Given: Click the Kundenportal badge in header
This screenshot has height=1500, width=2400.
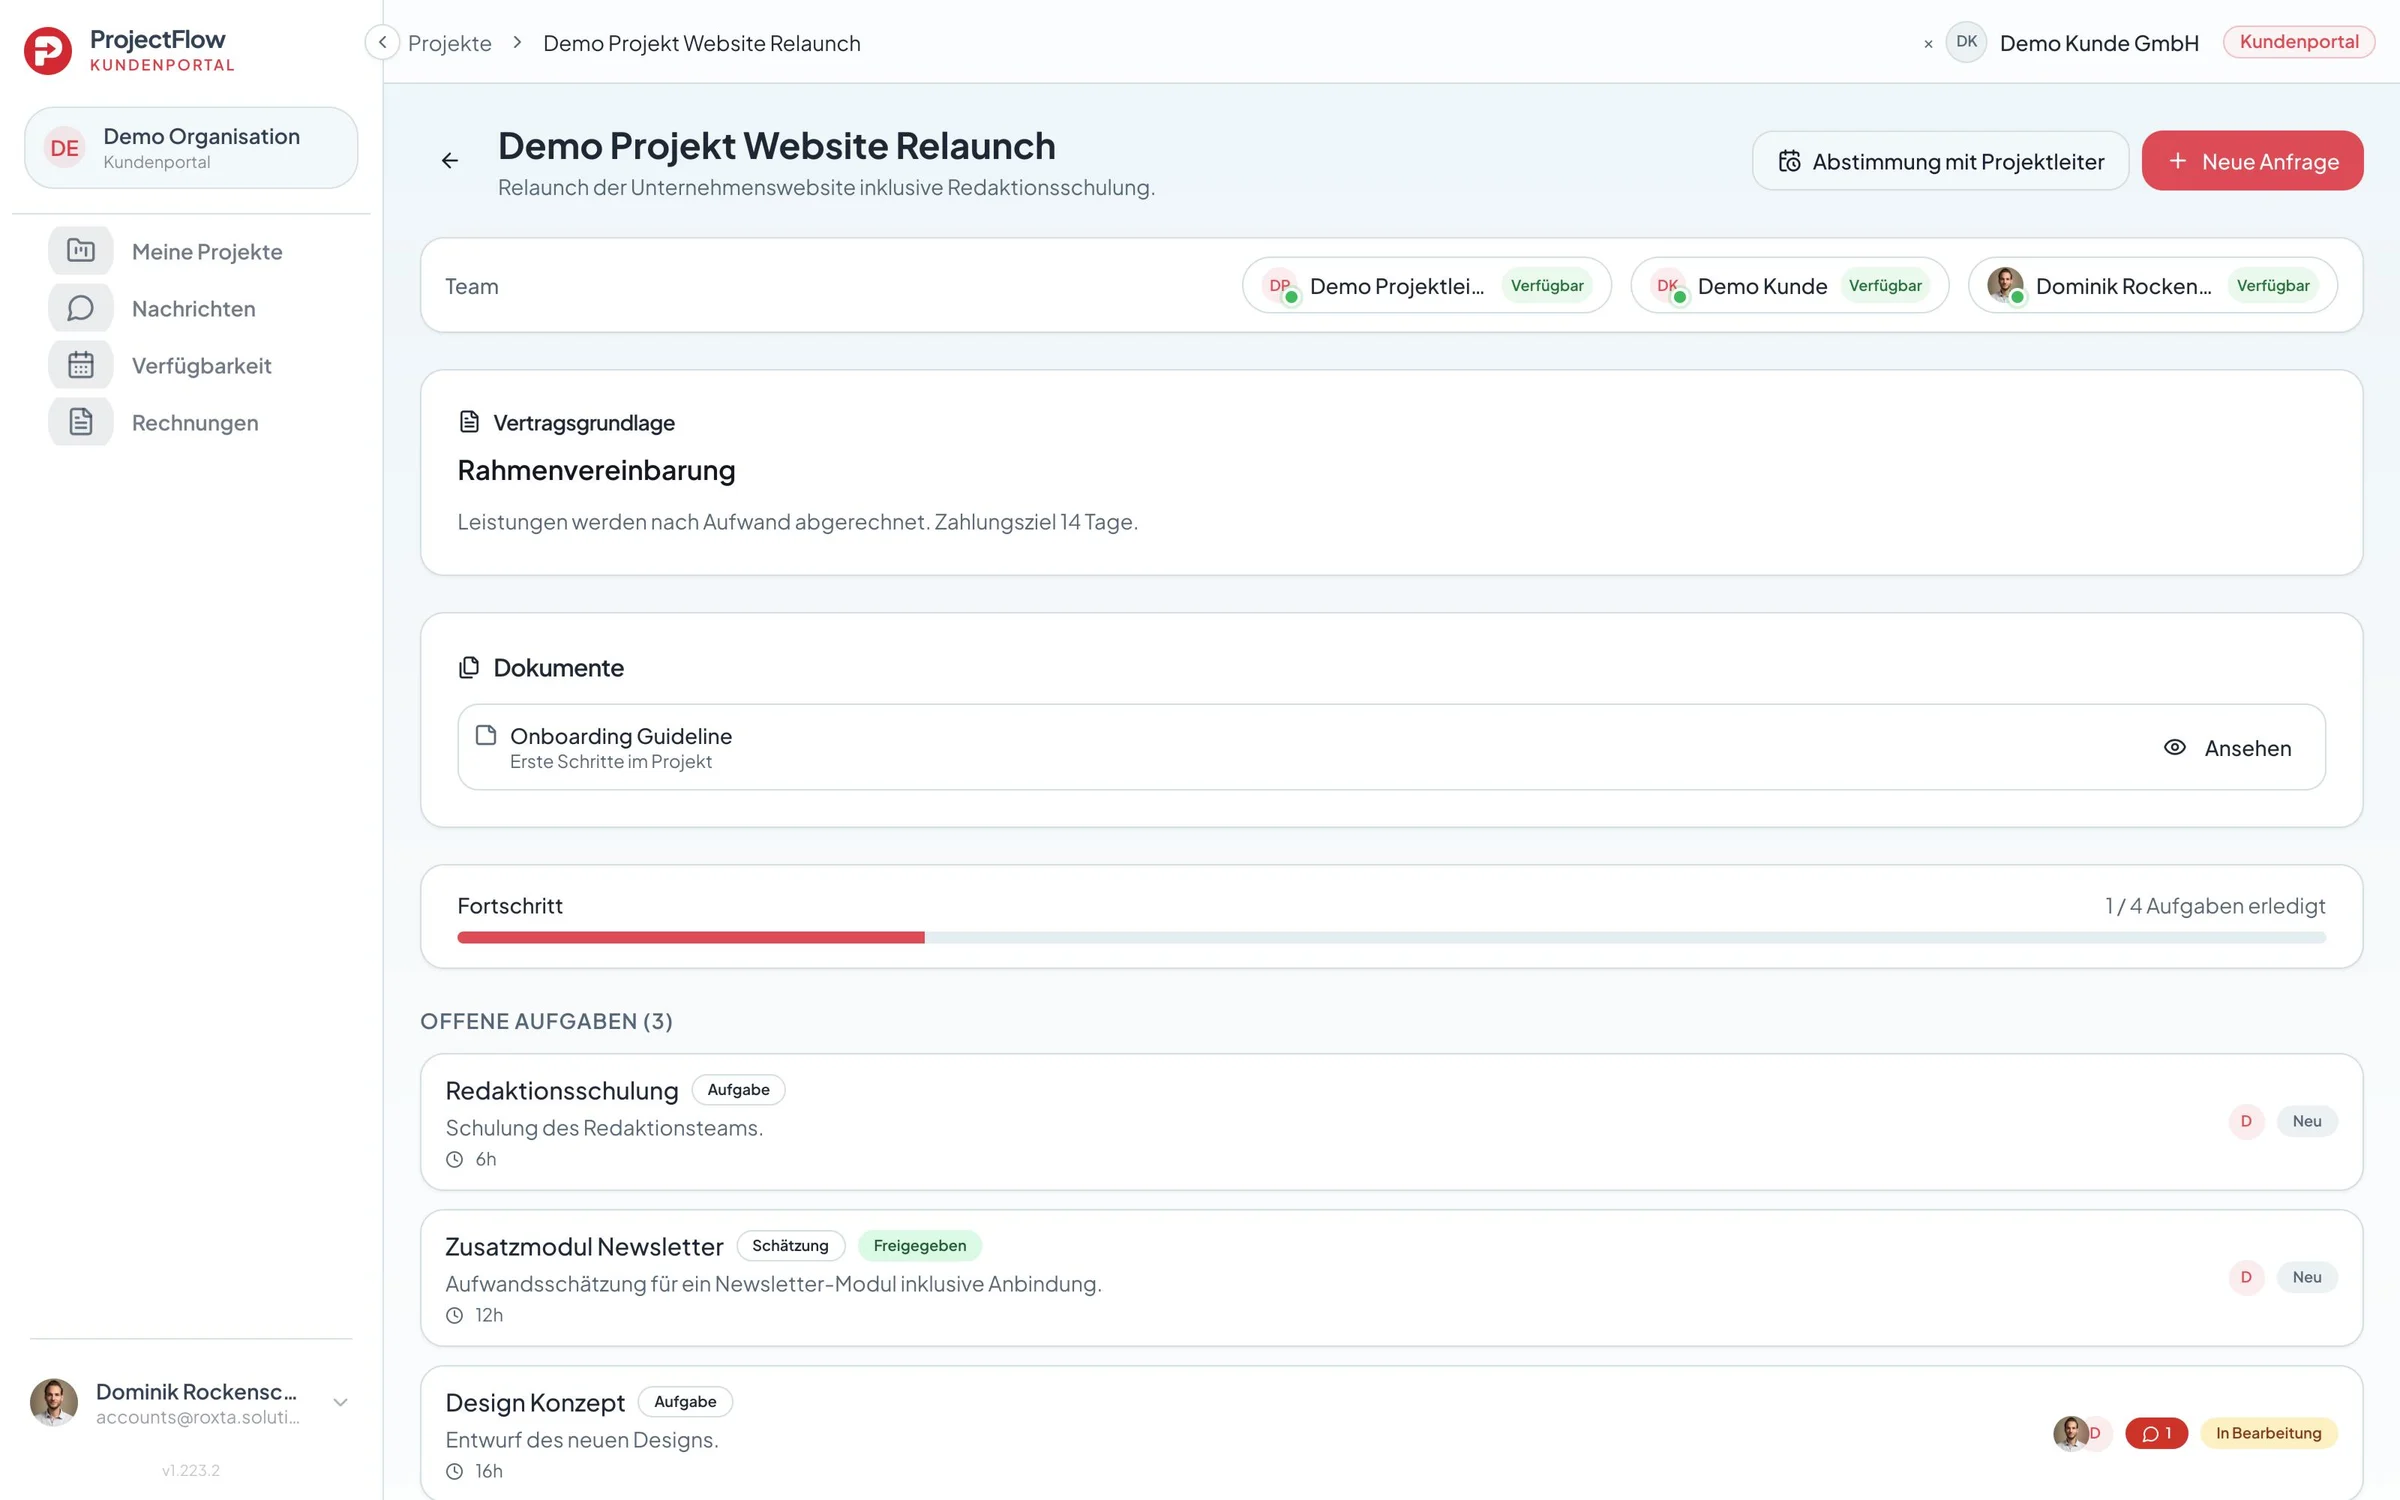Looking at the screenshot, I should coord(2299,42).
